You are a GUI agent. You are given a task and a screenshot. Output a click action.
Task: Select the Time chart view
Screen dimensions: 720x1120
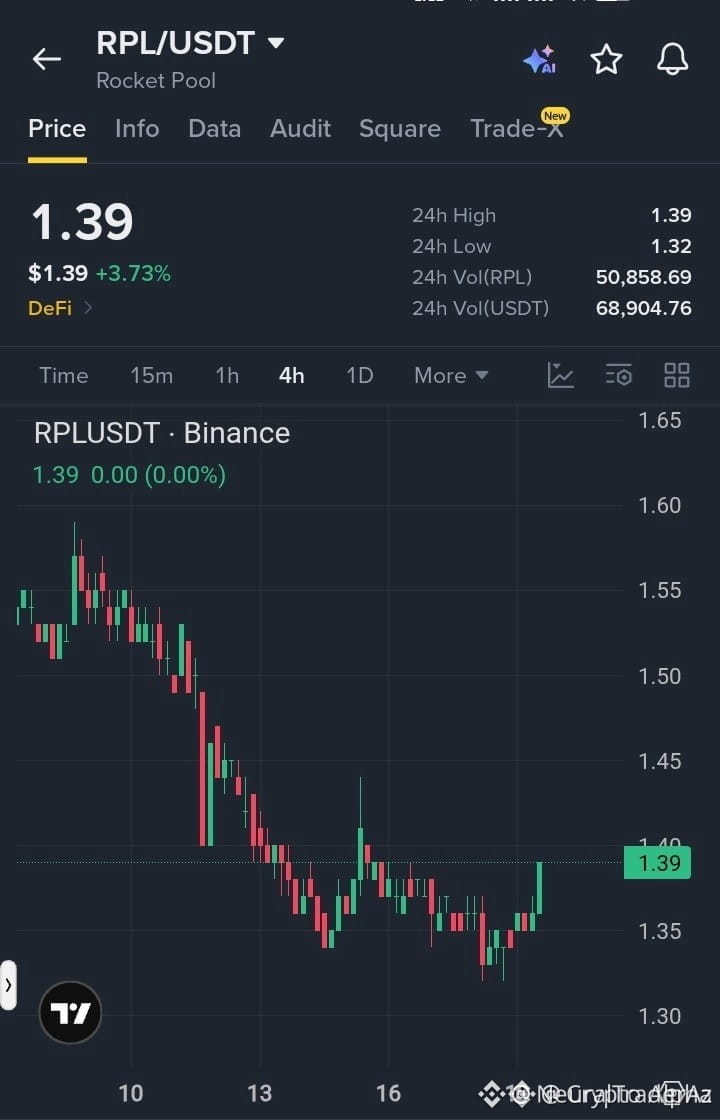64,376
